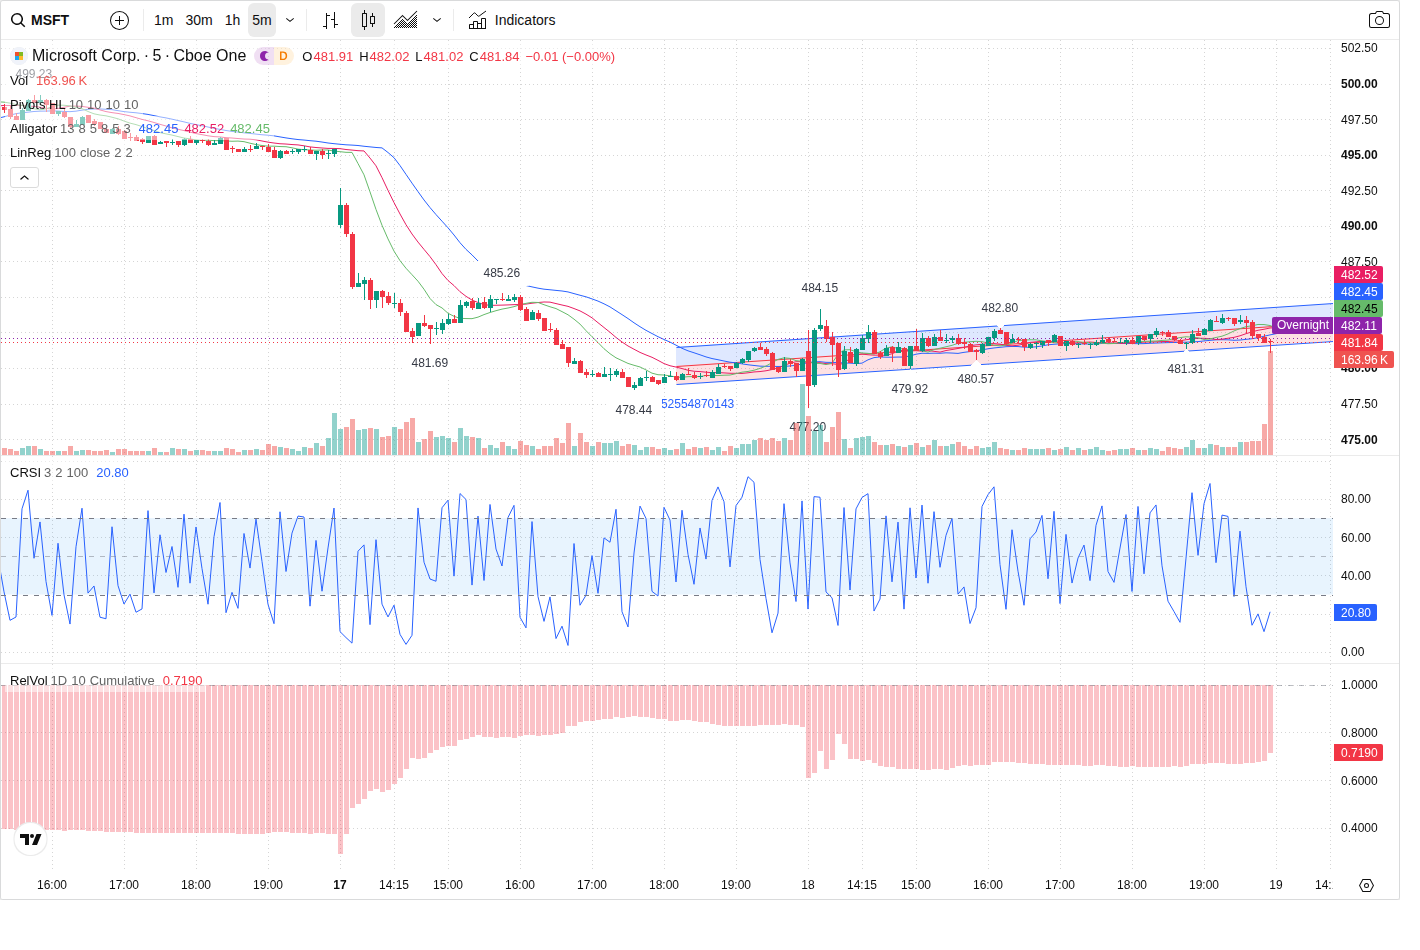Click the 485.26 pivot high label

[x=501, y=273]
